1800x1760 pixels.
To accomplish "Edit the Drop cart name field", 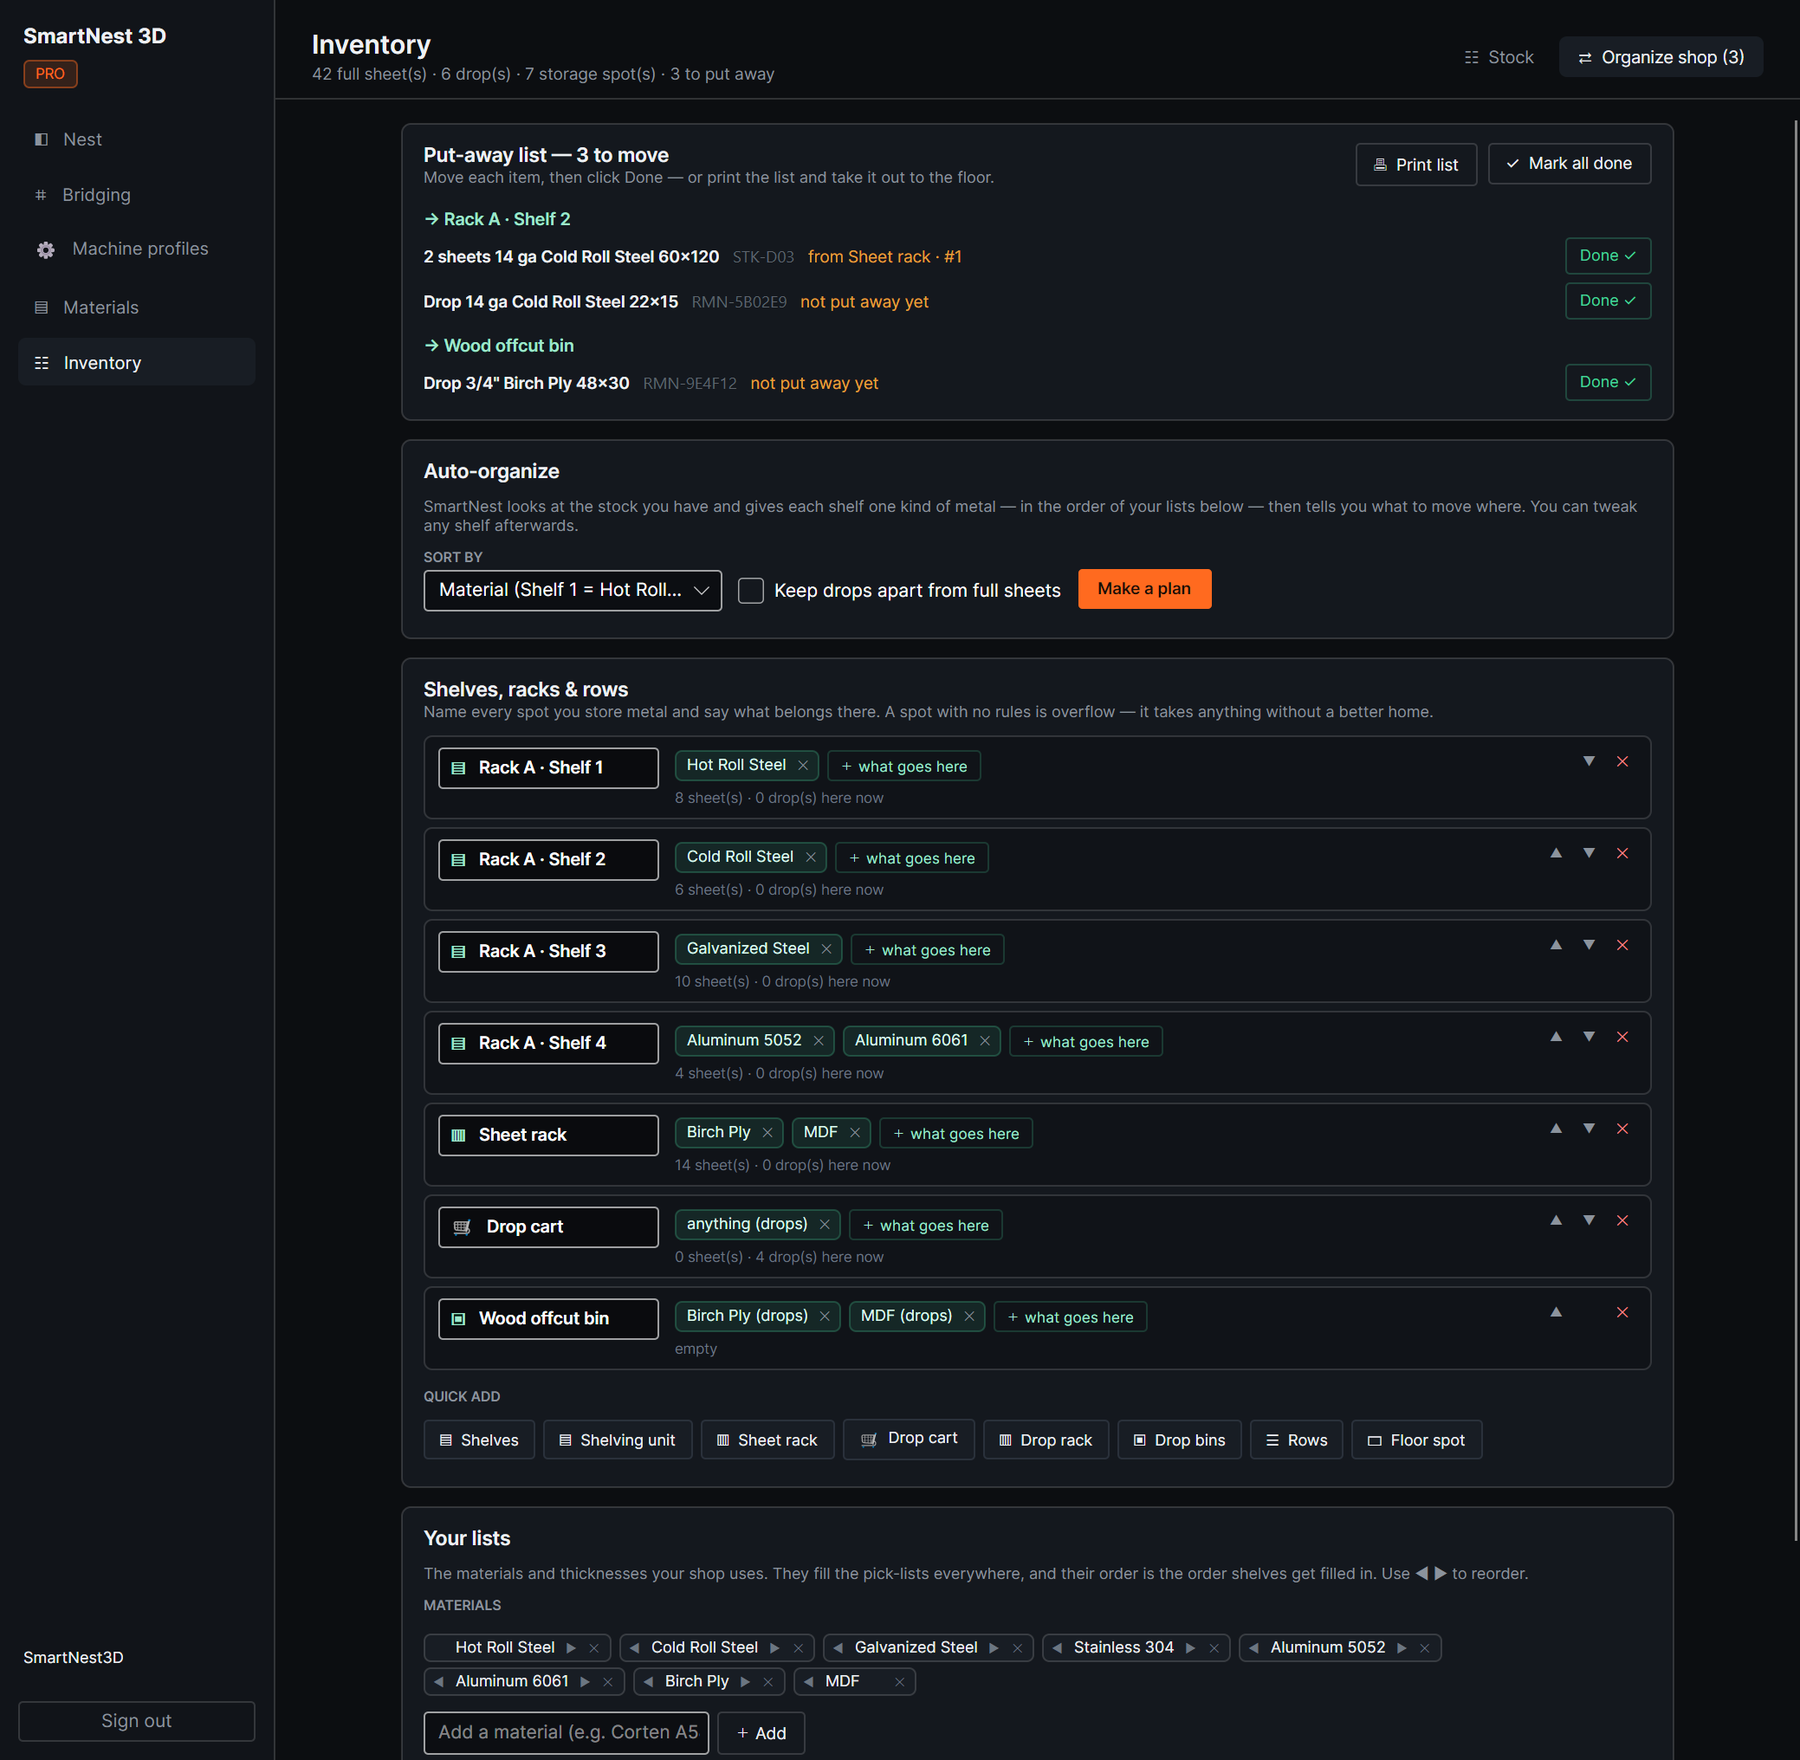I will [x=548, y=1227].
